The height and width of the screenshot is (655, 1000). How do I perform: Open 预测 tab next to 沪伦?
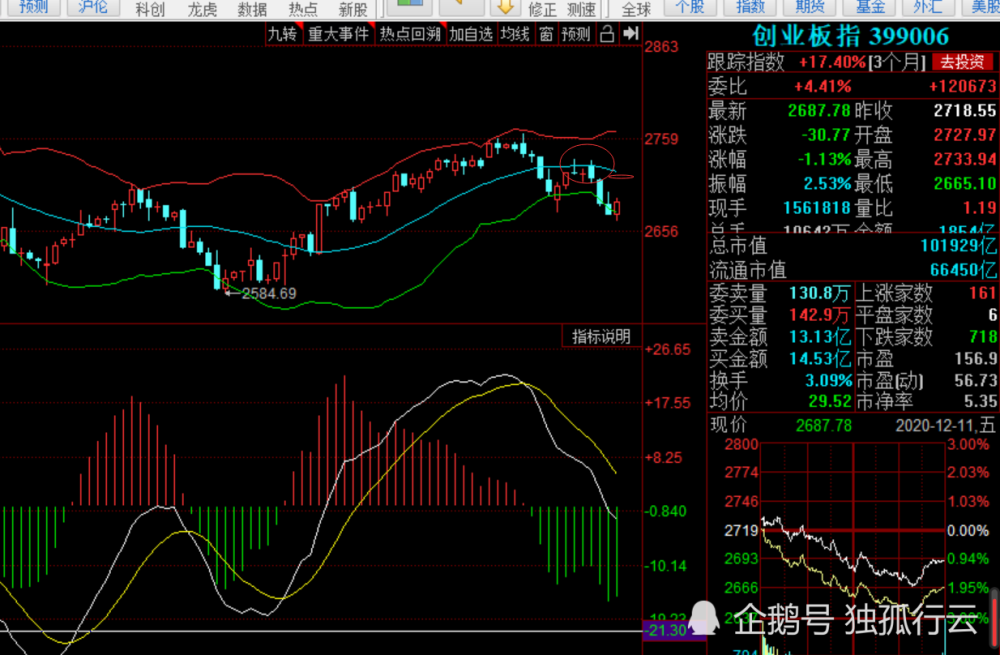coord(34,8)
